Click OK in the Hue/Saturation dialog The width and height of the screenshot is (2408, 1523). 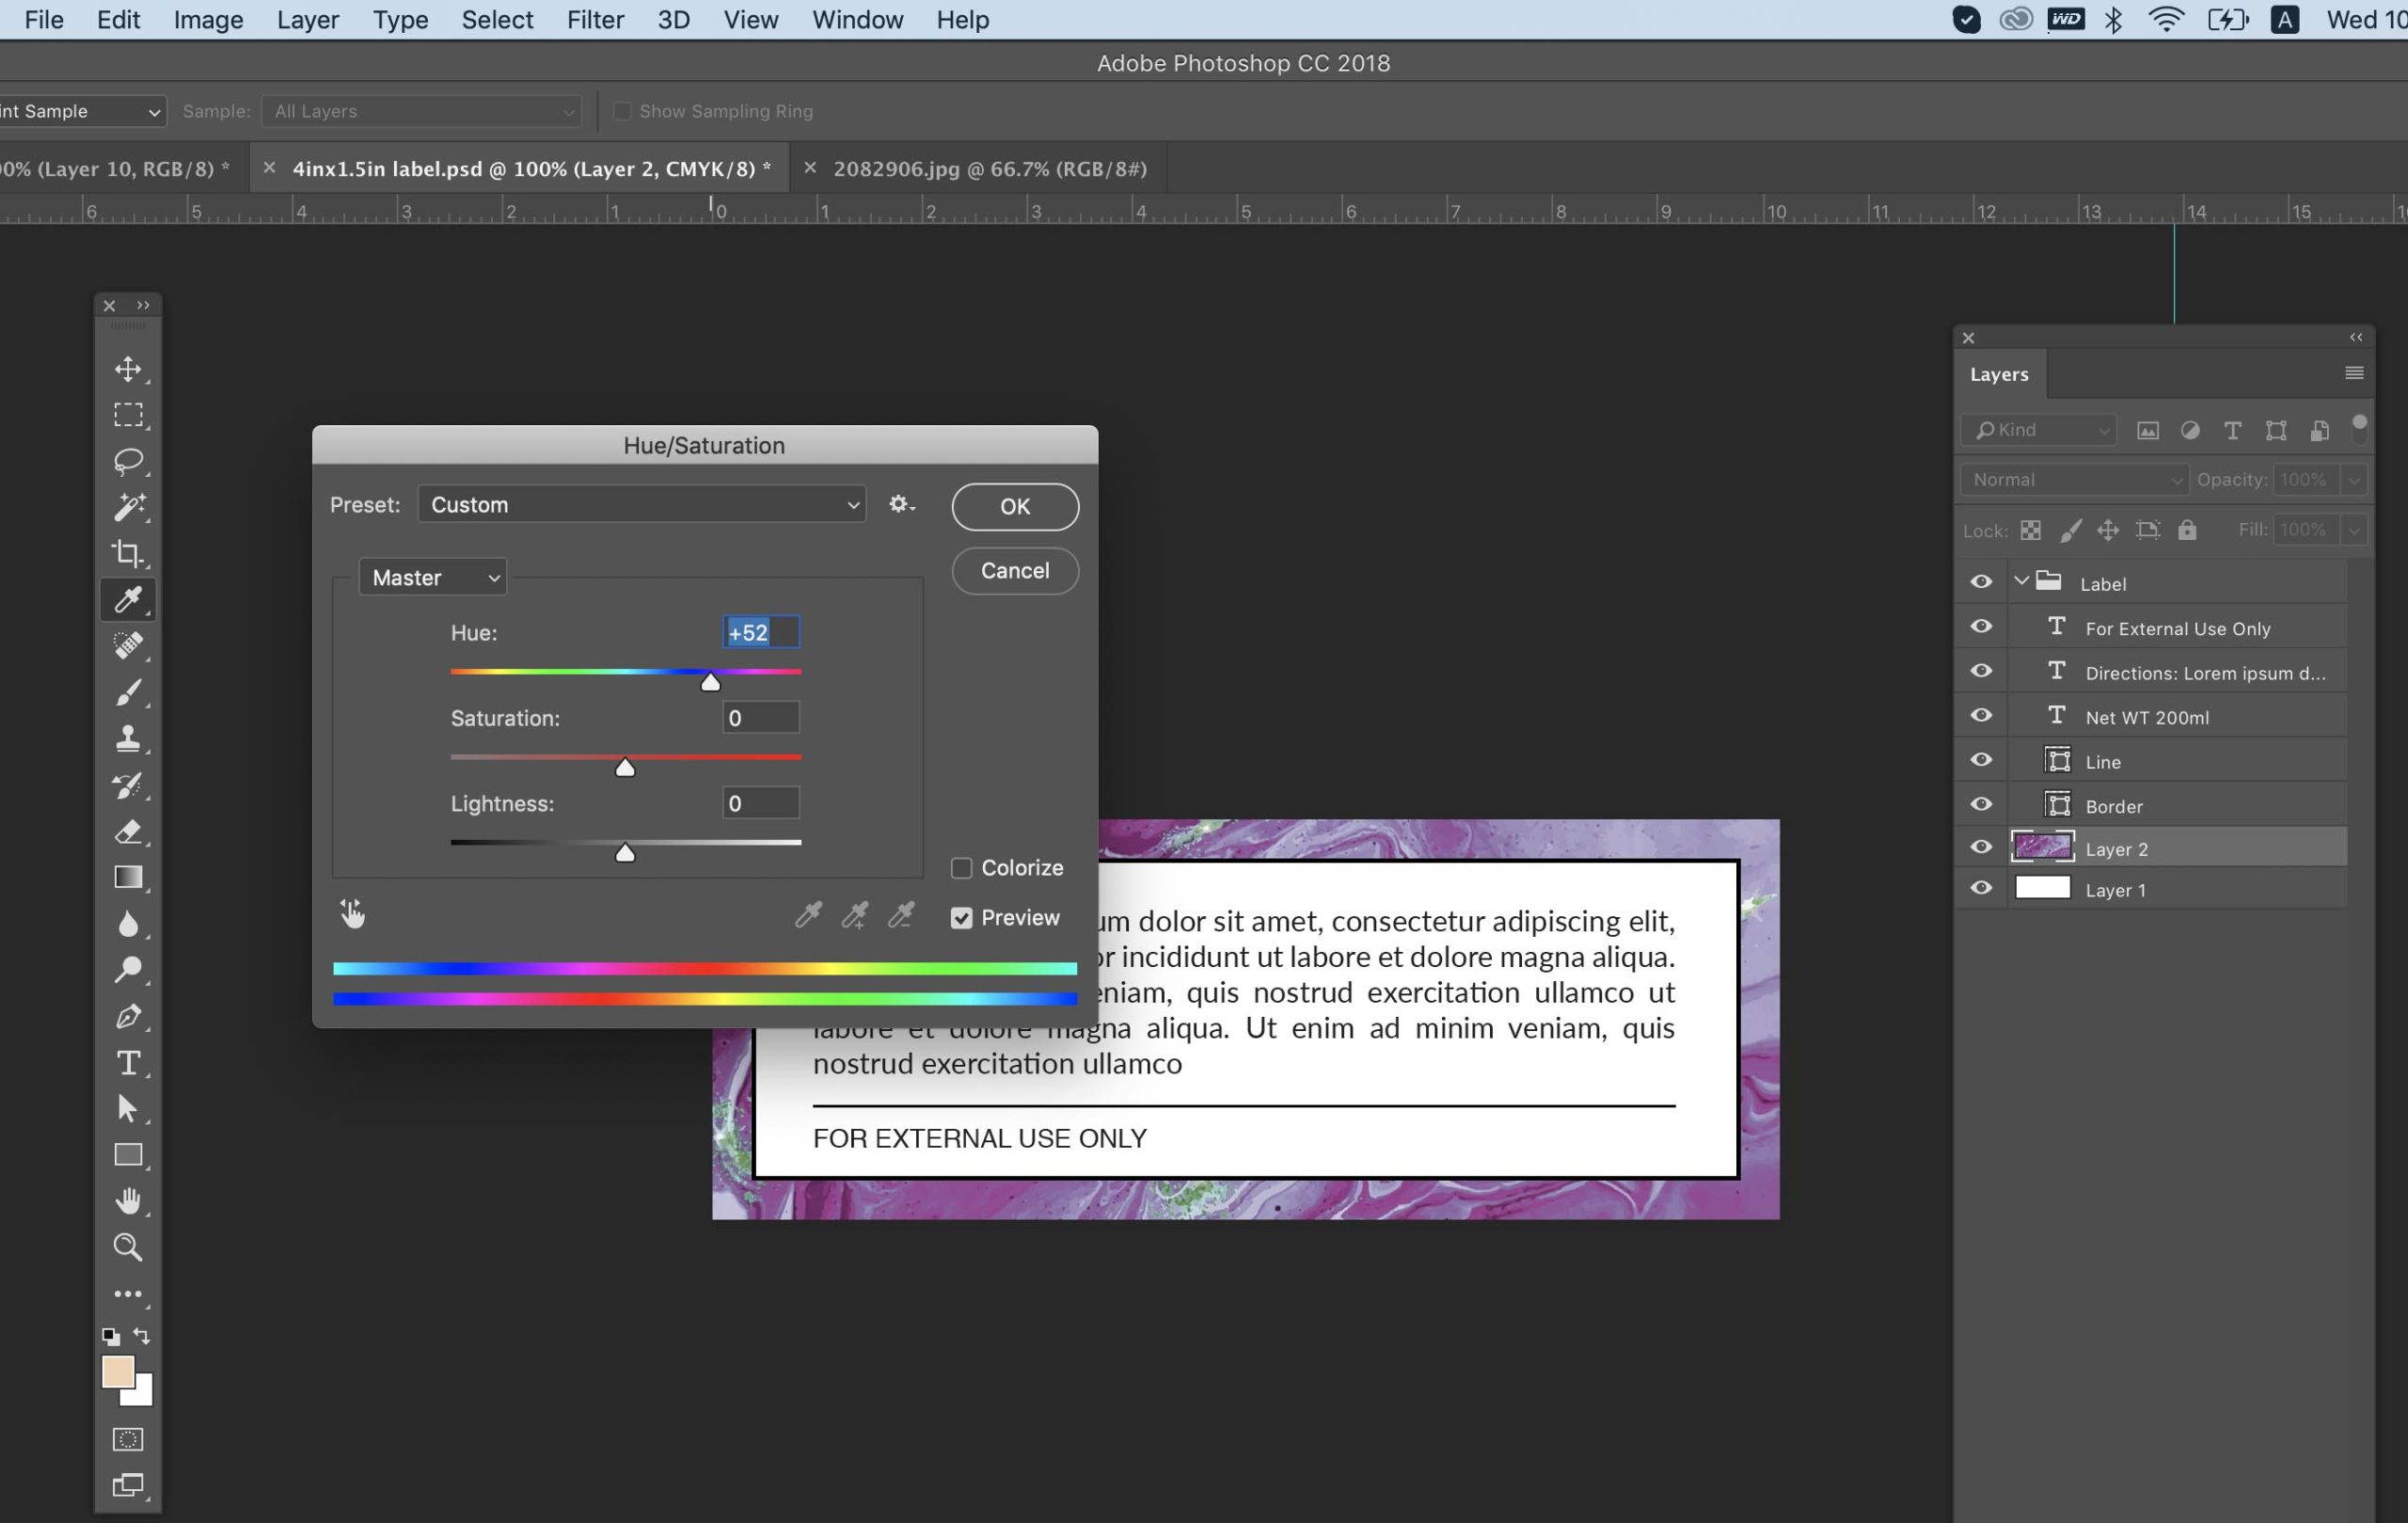coord(1014,507)
